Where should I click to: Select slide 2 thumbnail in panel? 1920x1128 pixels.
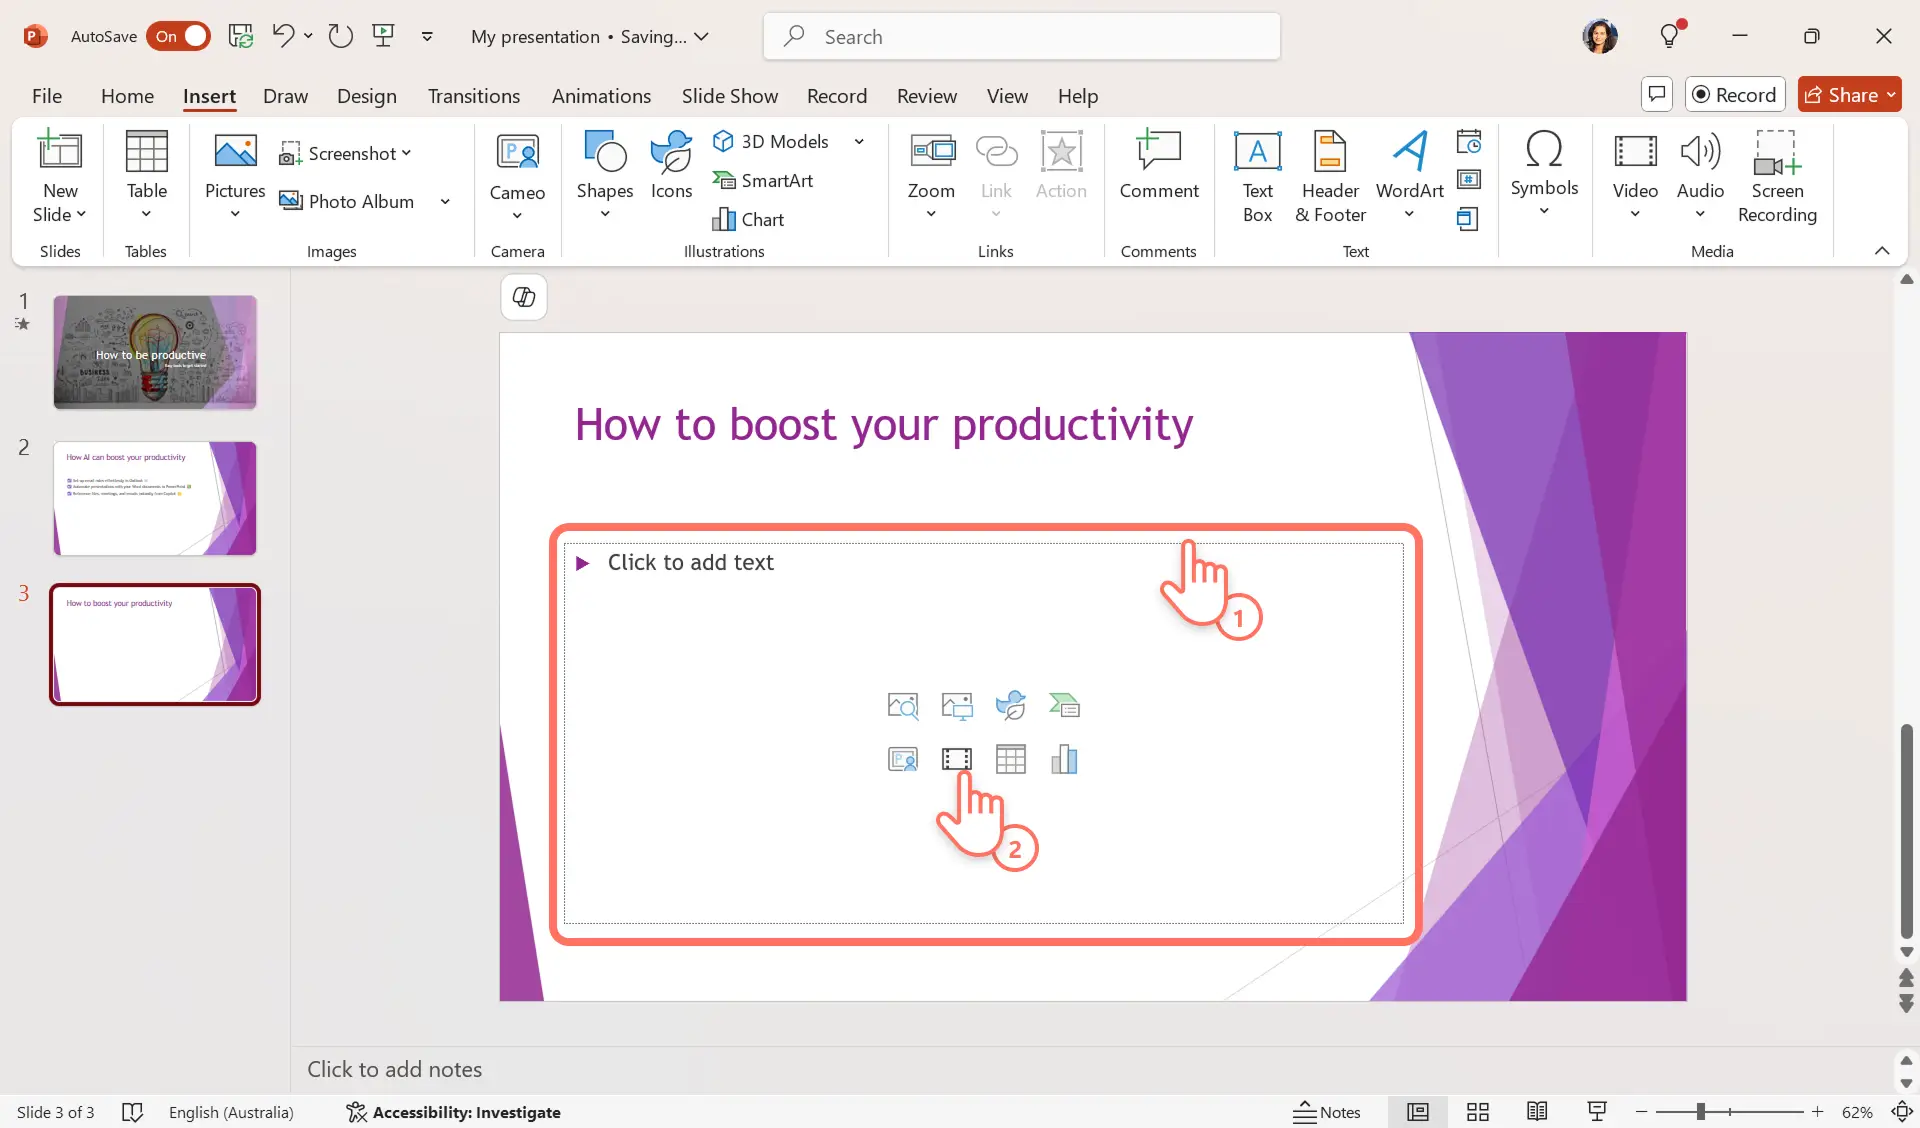pyautogui.click(x=153, y=498)
